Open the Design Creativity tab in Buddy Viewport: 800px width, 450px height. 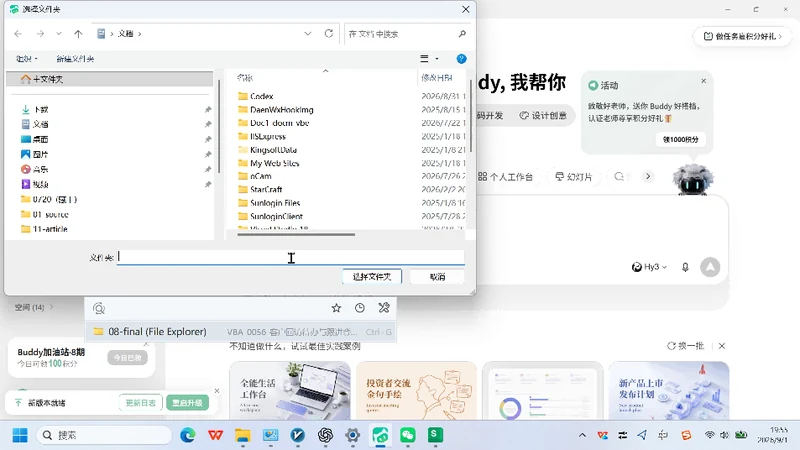543,115
